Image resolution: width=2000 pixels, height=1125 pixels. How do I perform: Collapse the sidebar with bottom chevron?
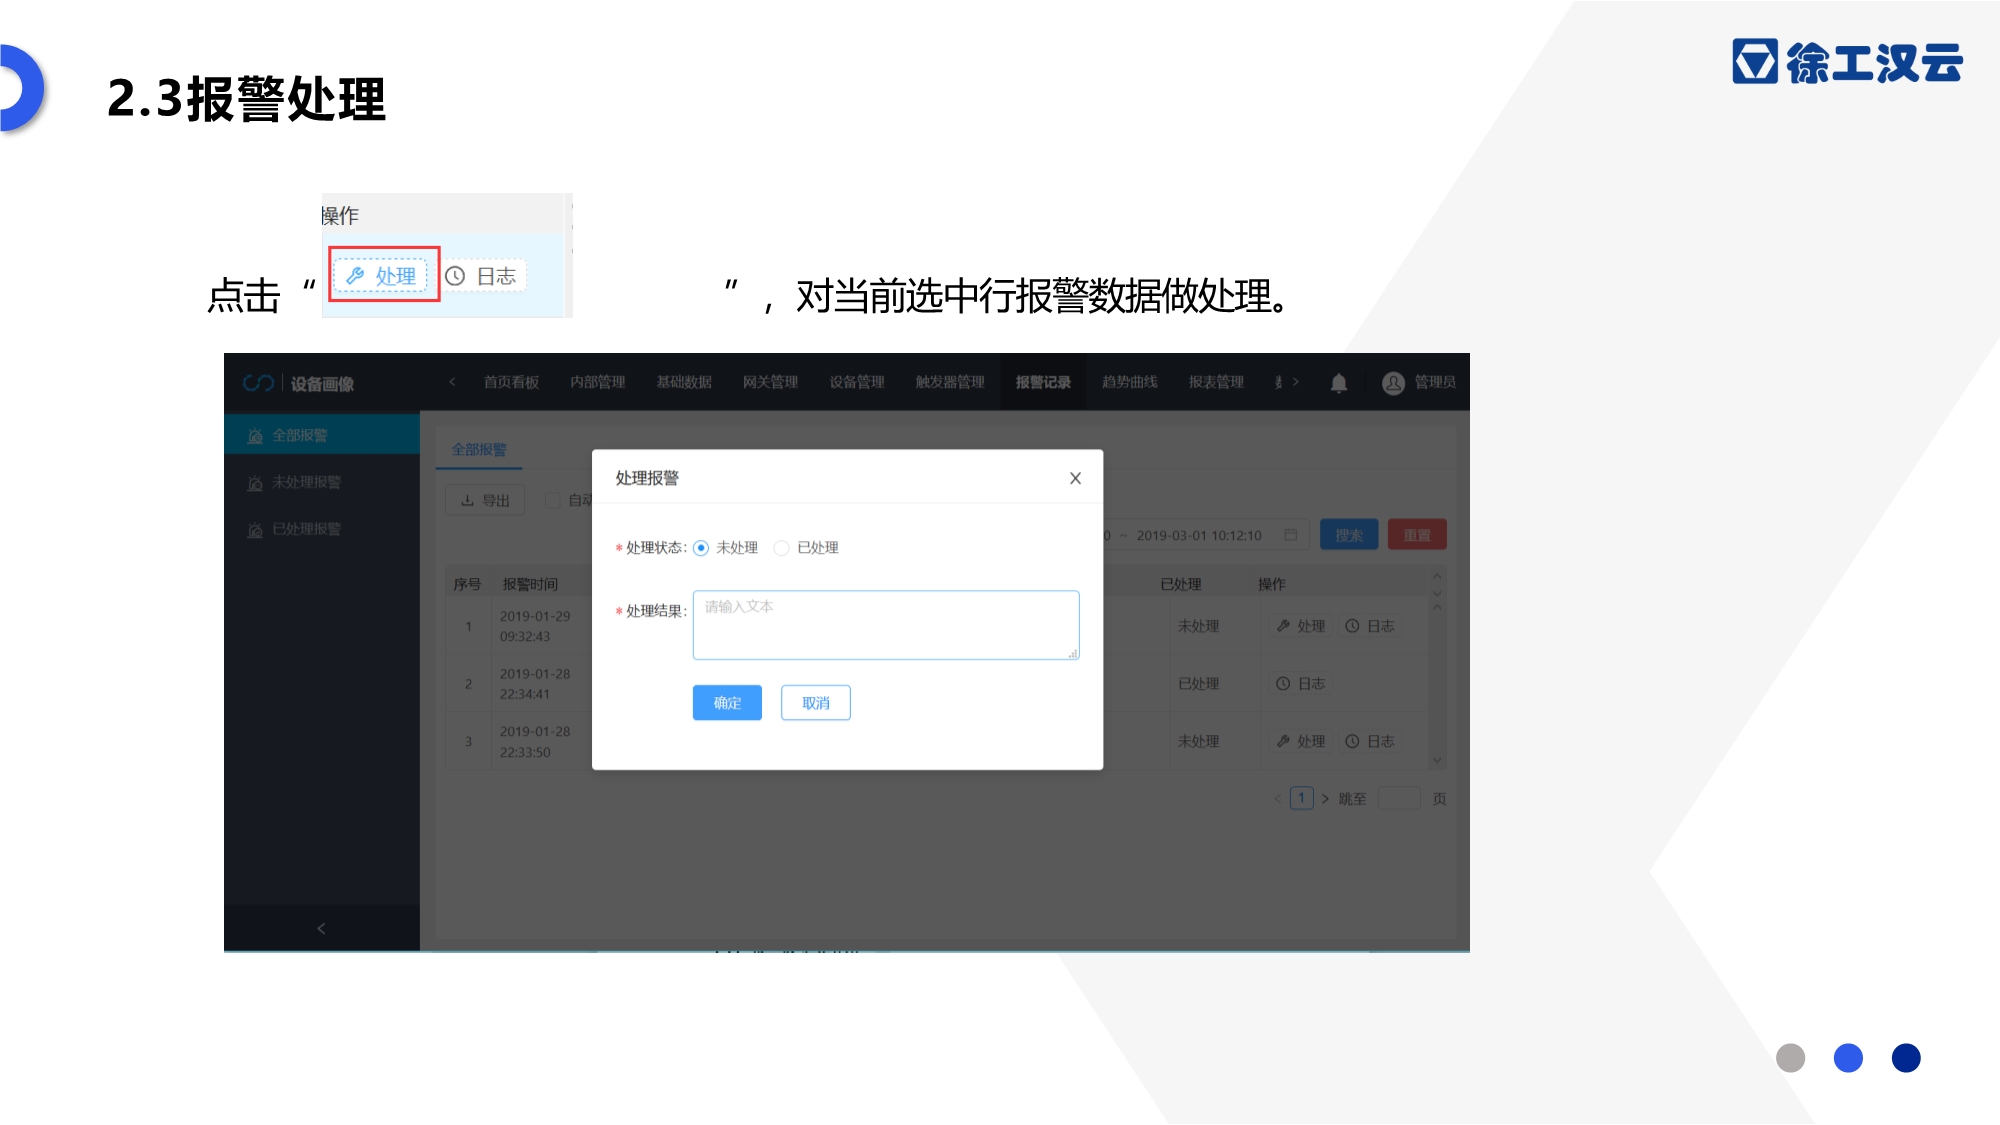coord(321,928)
